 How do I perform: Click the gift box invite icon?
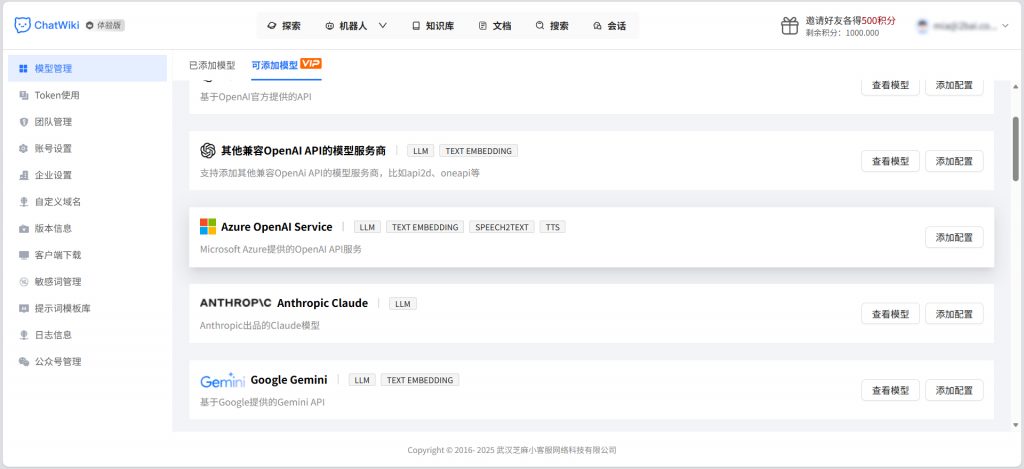coord(790,25)
